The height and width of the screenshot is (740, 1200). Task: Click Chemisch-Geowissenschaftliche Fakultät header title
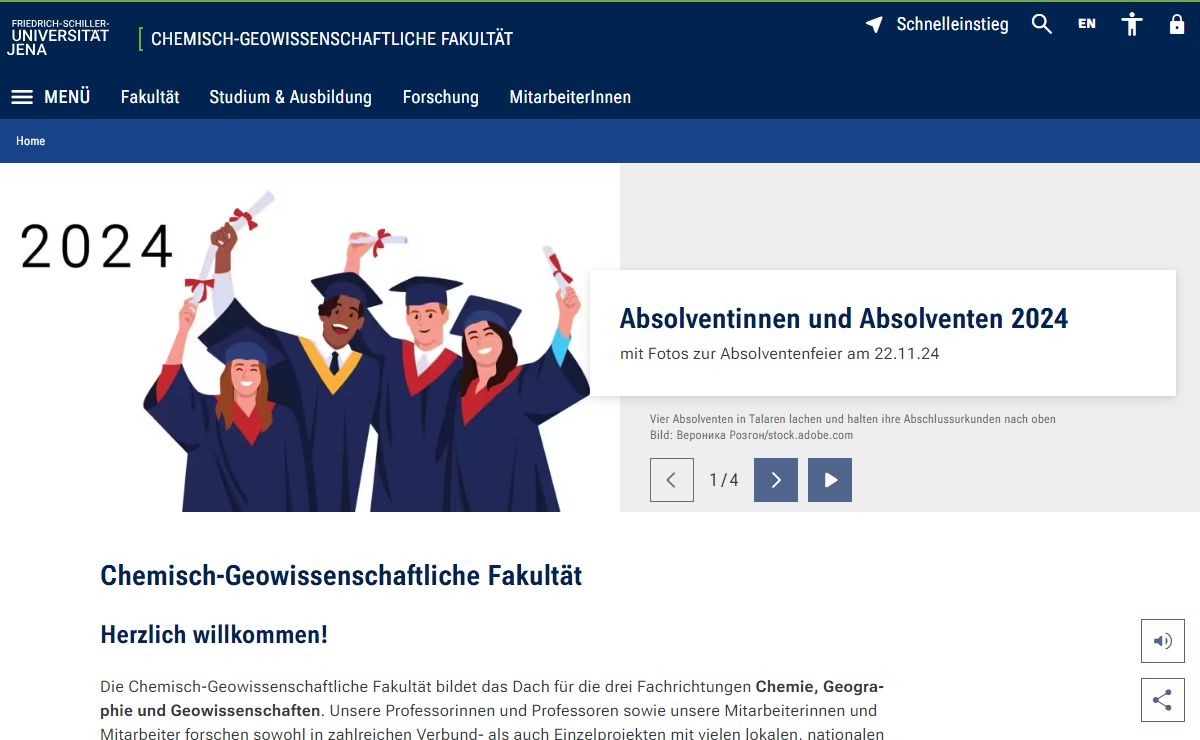click(x=331, y=39)
